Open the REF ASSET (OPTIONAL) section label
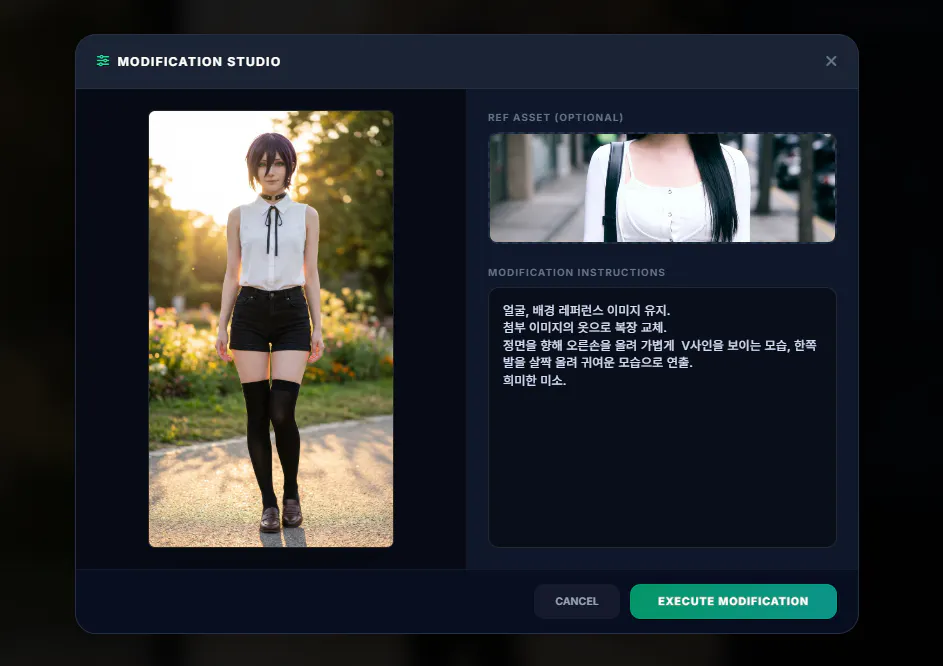The width and height of the screenshot is (943, 666). click(553, 117)
